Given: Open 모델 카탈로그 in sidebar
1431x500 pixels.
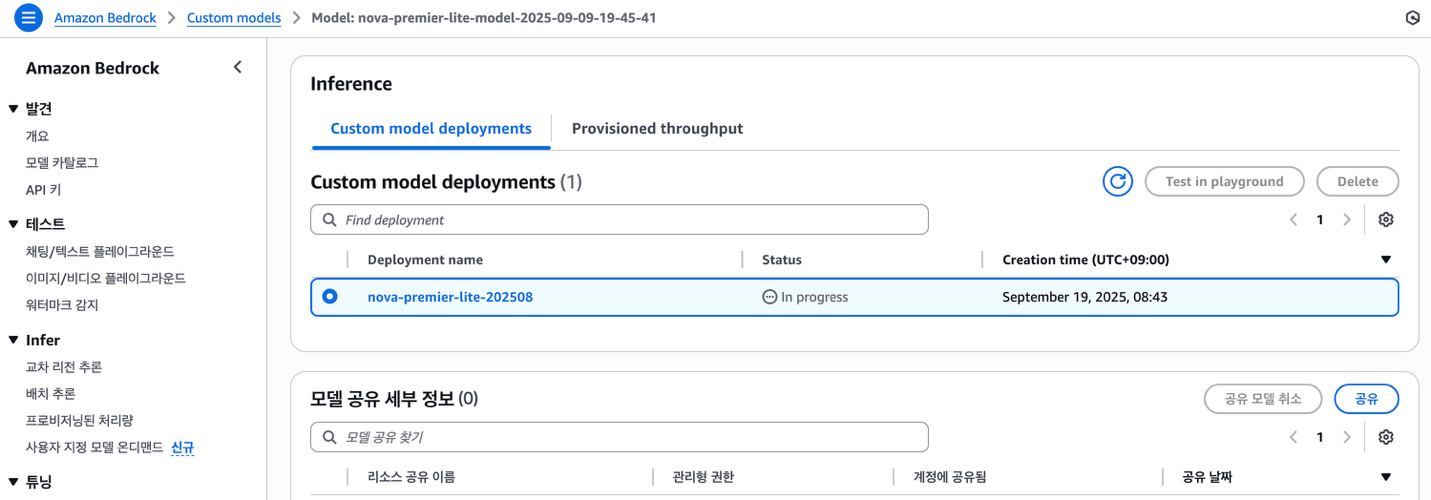Looking at the screenshot, I should pyautogui.click(x=62, y=163).
